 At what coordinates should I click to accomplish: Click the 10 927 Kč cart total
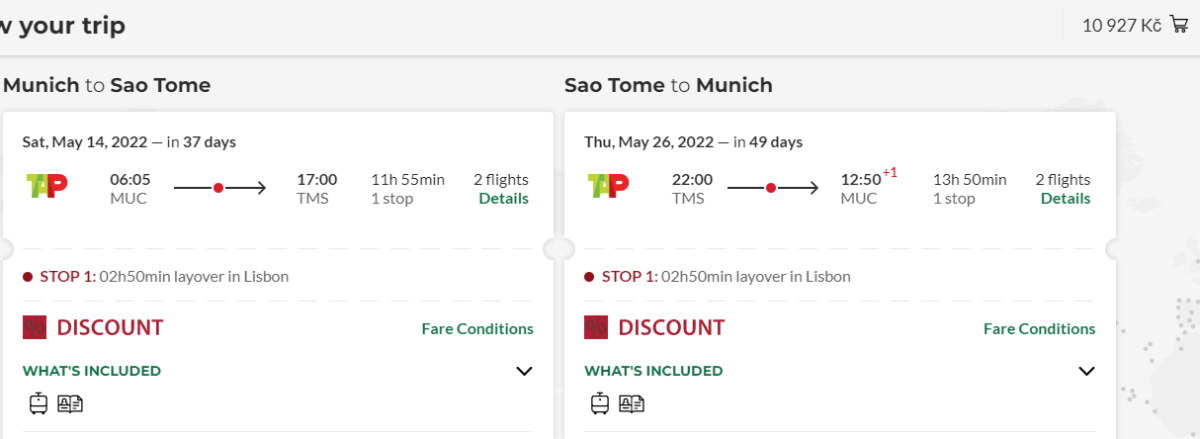tap(1121, 26)
